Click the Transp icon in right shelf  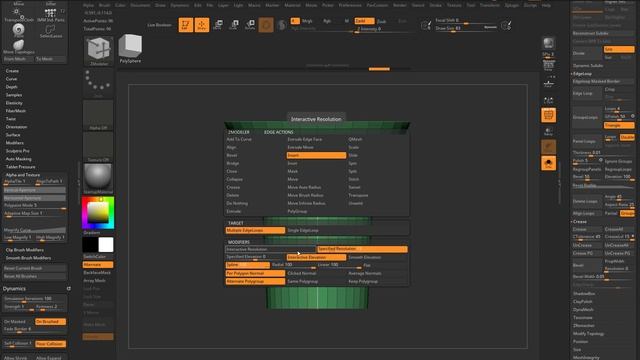tap(549, 131)
